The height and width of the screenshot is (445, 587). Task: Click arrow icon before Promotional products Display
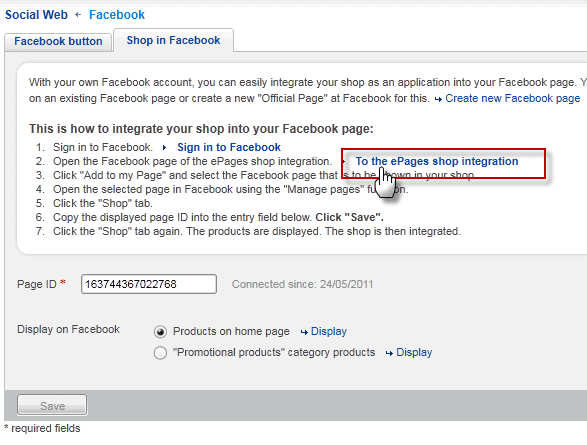[x=389, y=353]
